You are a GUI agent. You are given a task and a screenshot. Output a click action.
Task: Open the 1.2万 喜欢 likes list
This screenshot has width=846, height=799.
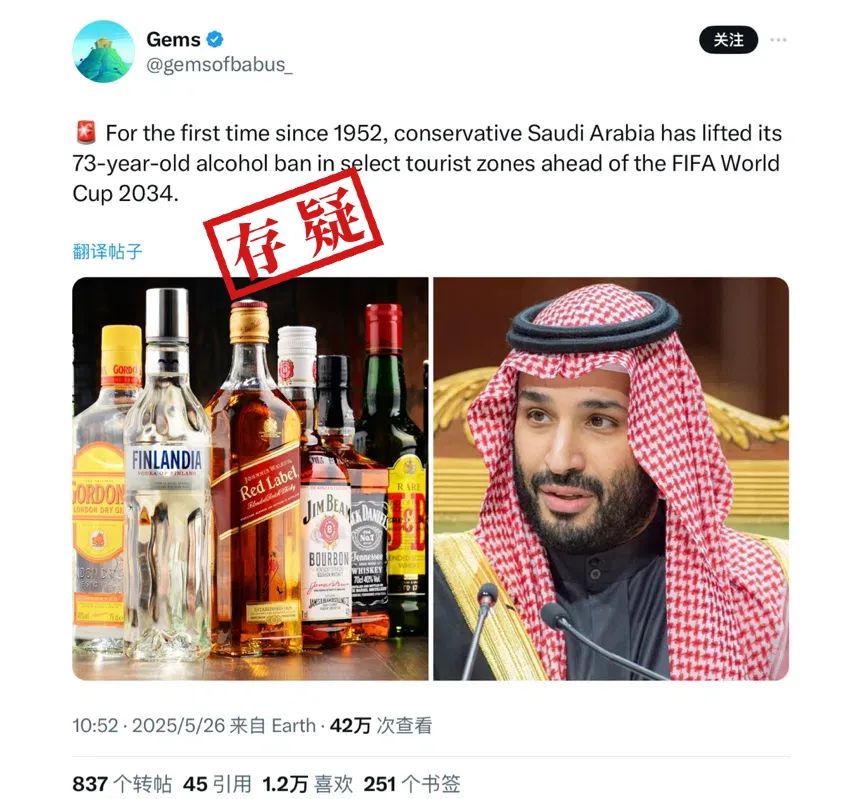click(308, 784)
